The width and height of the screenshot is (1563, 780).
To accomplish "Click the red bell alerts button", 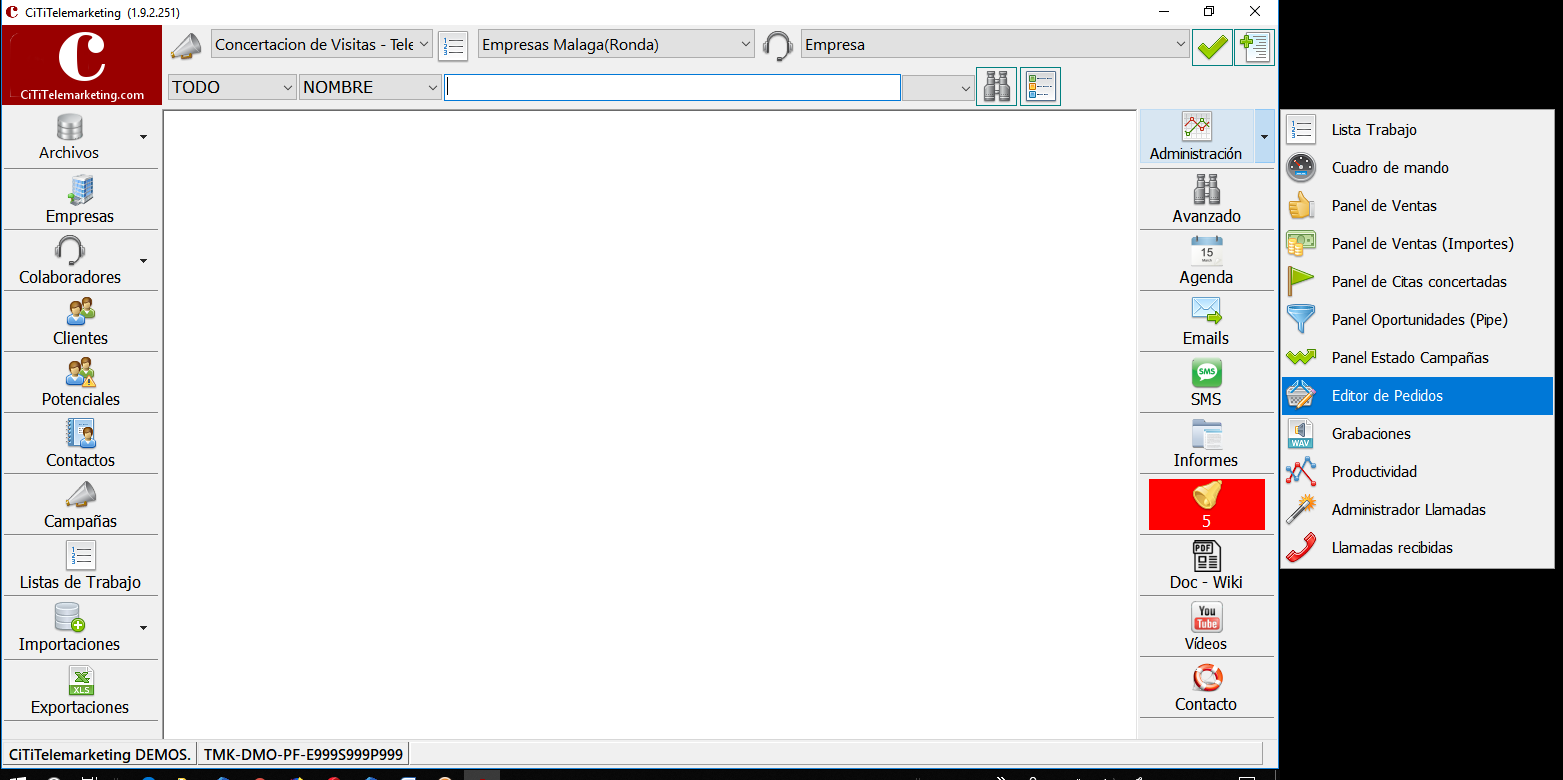I will click(1206, 504).
